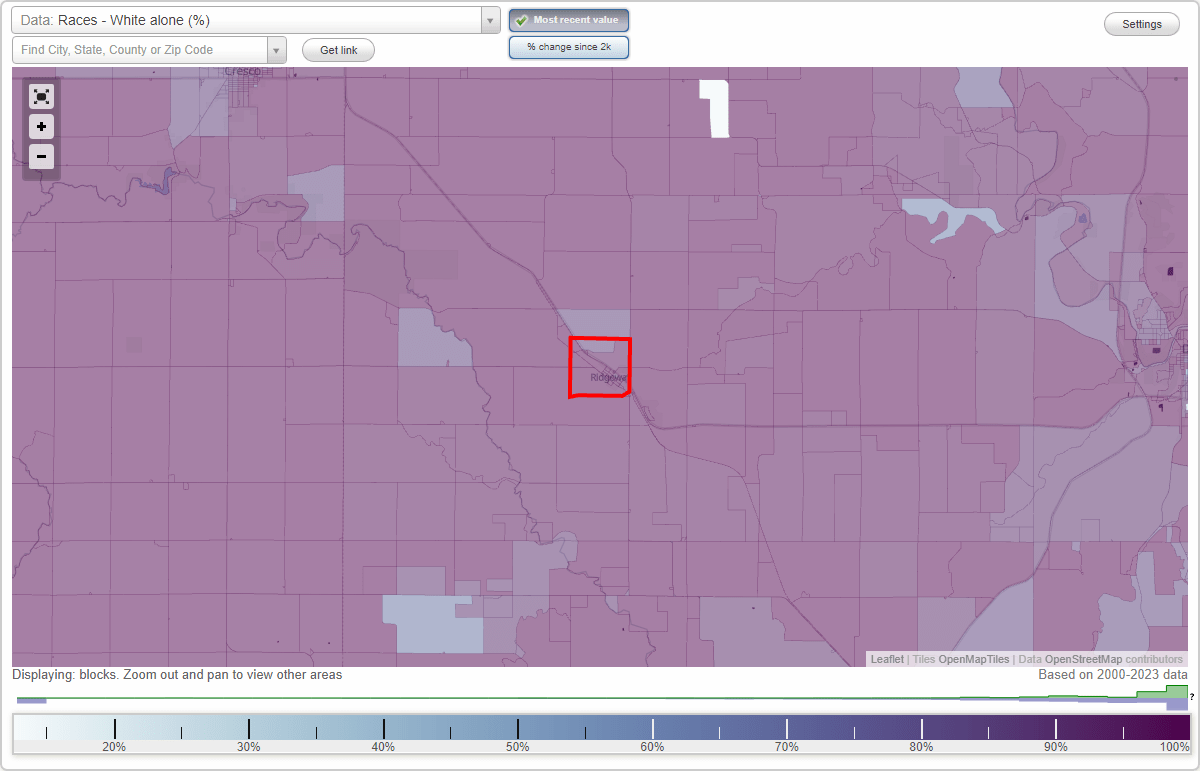Select the red-outlined Ridgeway block
This screenshot has height=771, width=1200.
tap(599, 367)
